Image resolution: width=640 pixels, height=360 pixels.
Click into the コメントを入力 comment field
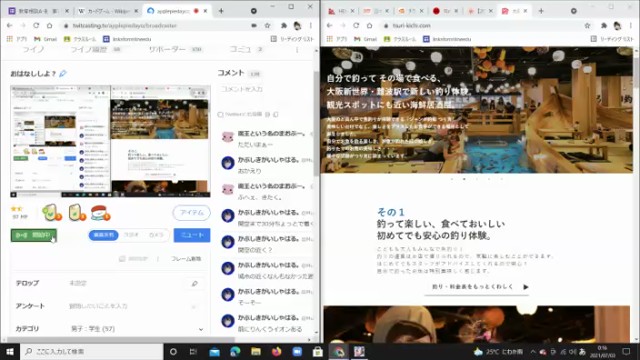264,89
